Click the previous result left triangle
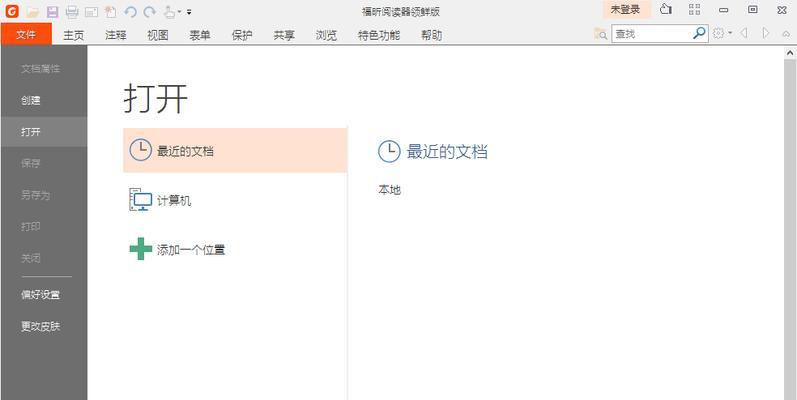 [x=744, y=34]
